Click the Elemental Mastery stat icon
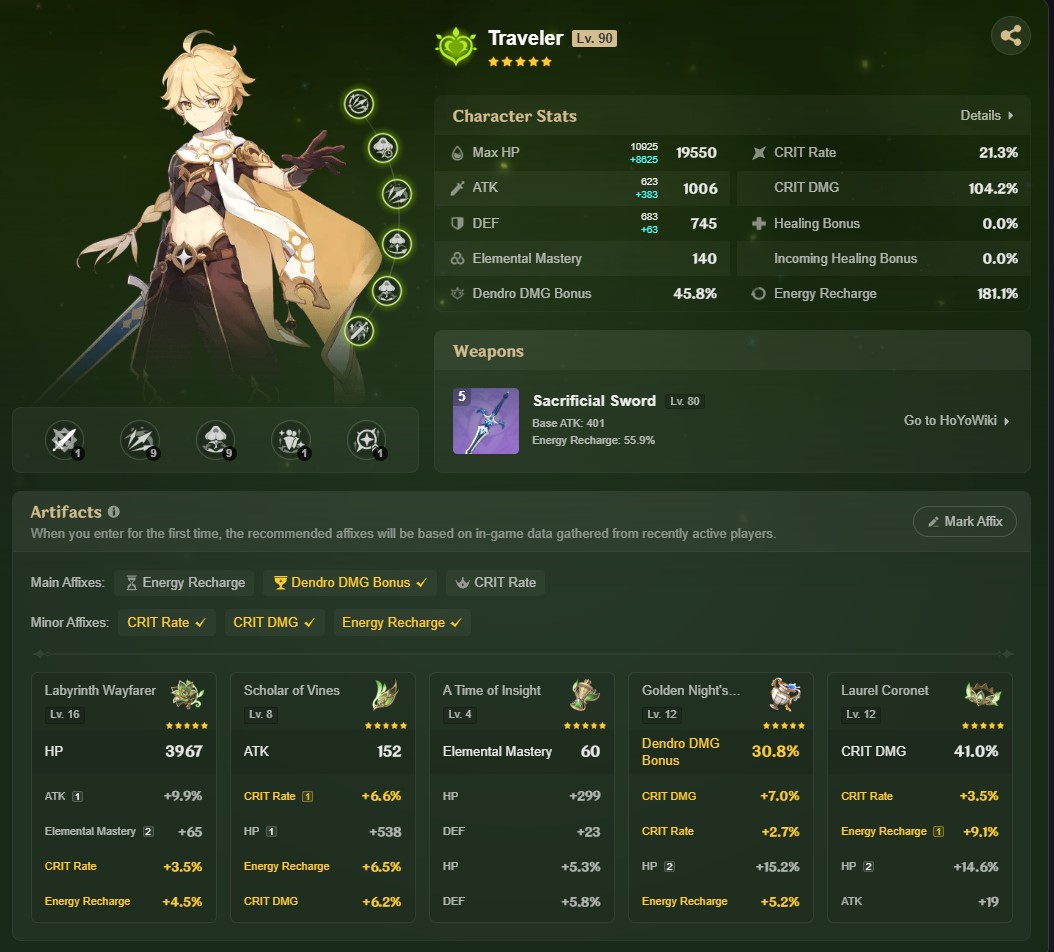 click(457, 258)
